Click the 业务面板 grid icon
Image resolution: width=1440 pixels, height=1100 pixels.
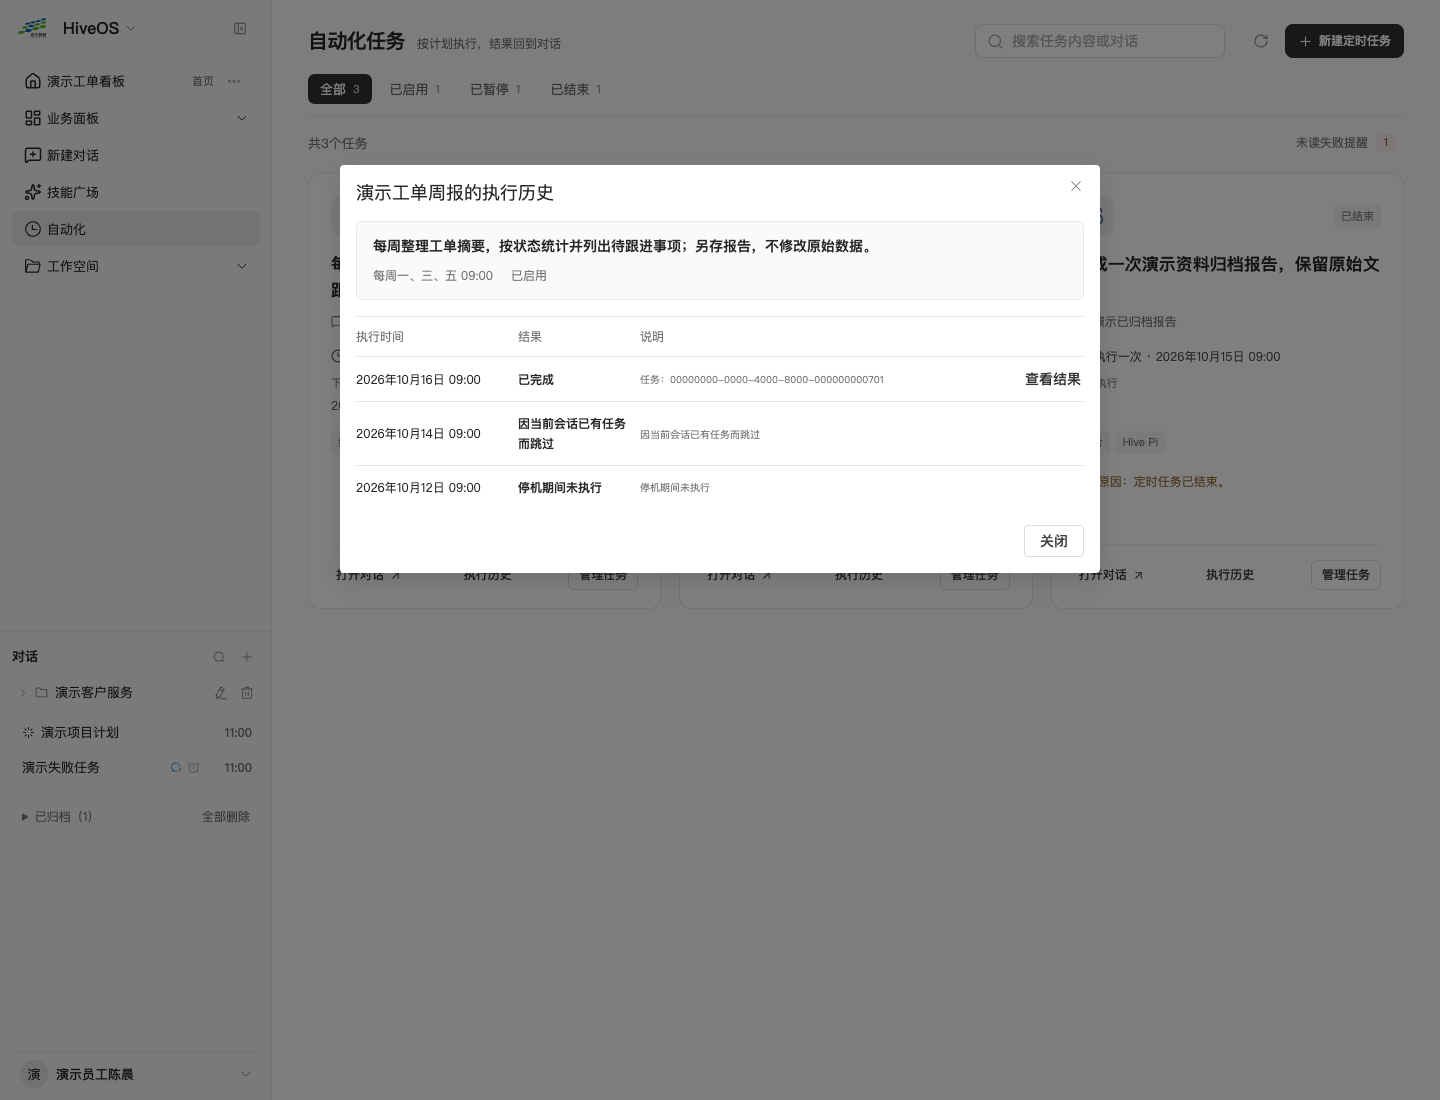[x=33, y=118]
